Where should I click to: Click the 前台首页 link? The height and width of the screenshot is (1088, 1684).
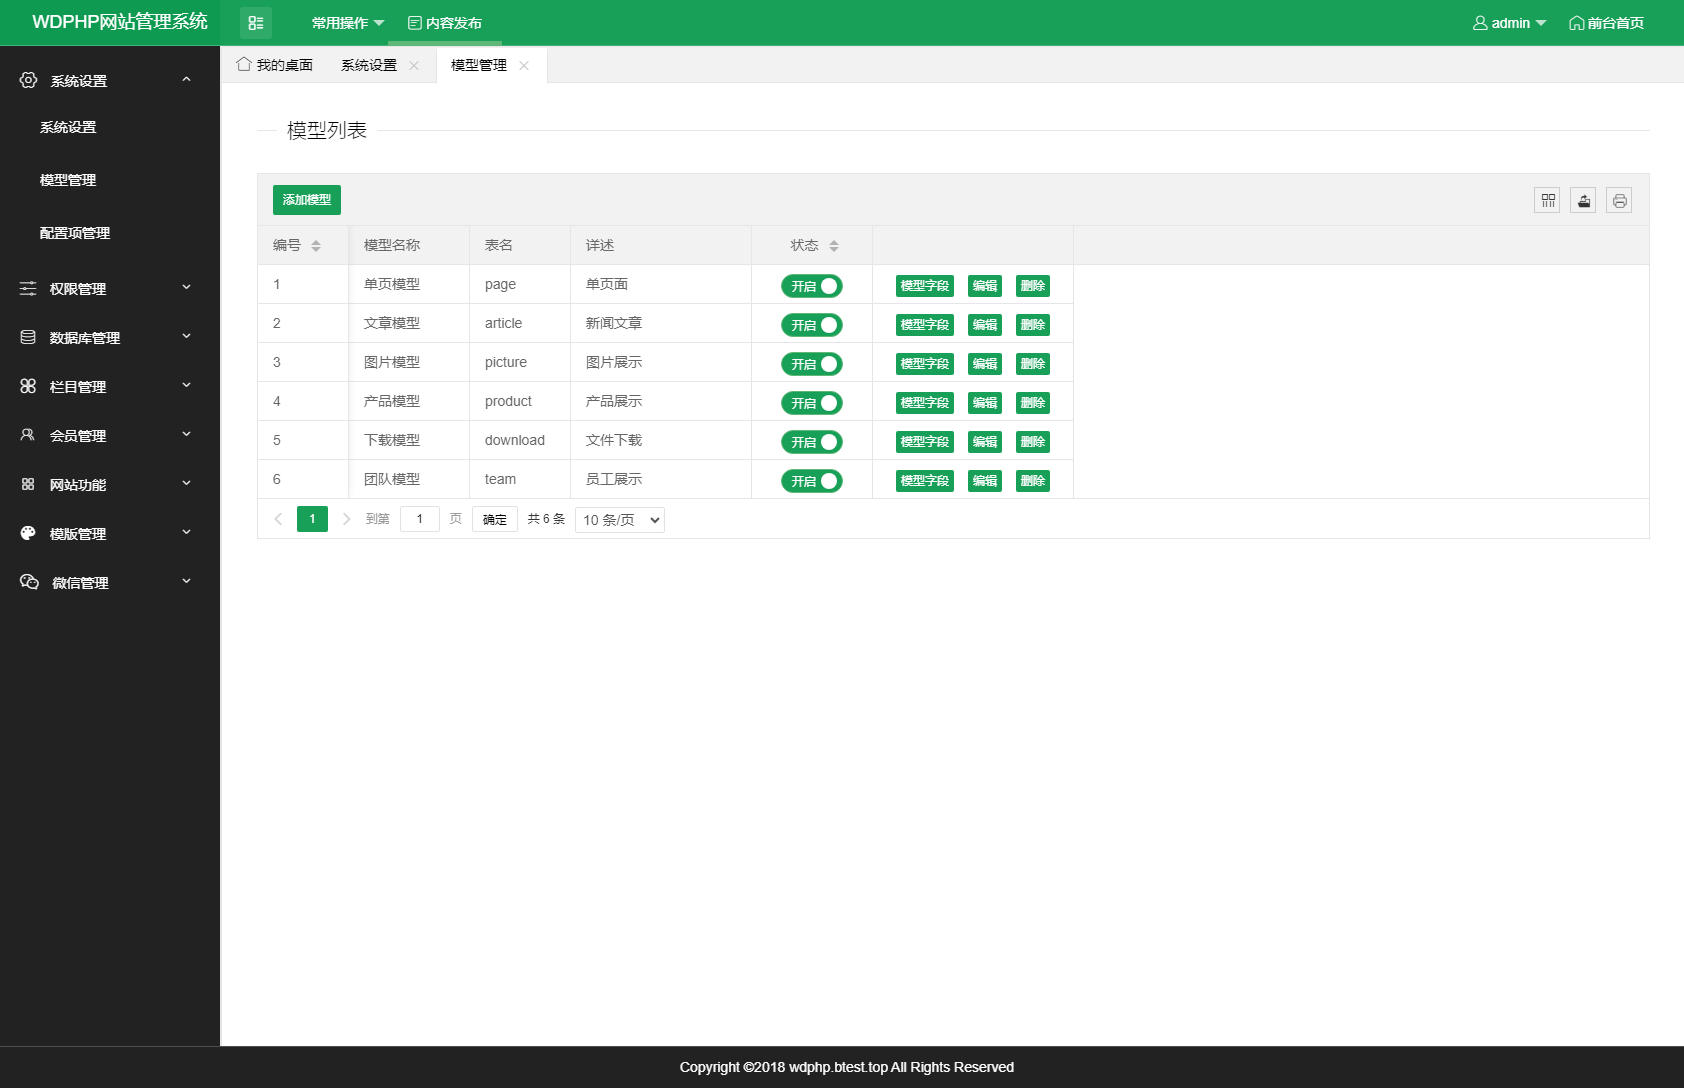(x=1607, y=23)
